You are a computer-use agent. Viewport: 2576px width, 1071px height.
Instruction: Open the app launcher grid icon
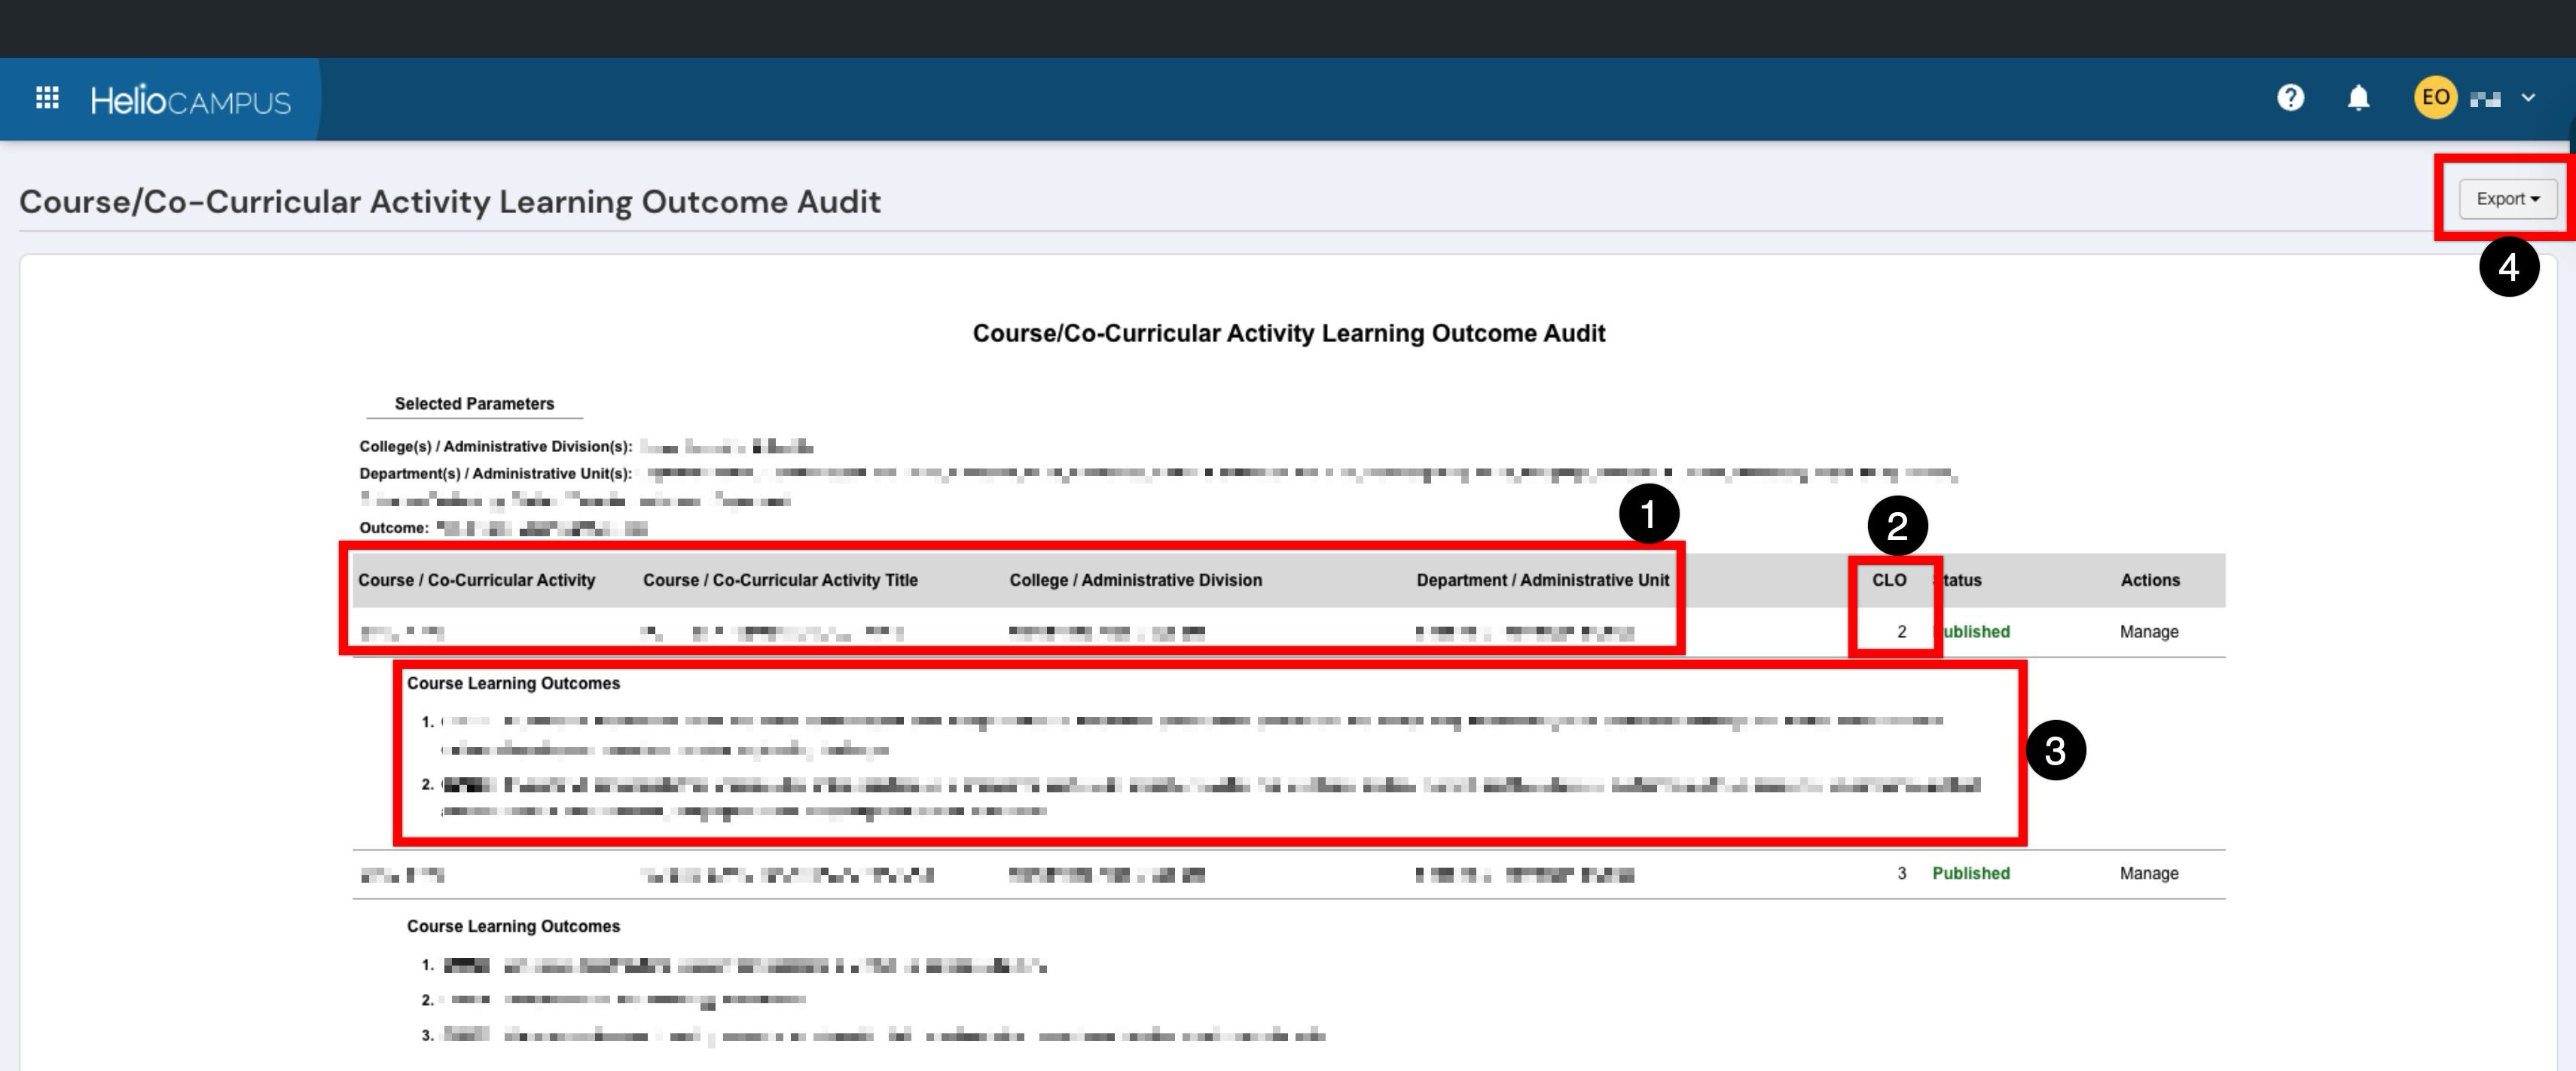(x=47, y=98)
